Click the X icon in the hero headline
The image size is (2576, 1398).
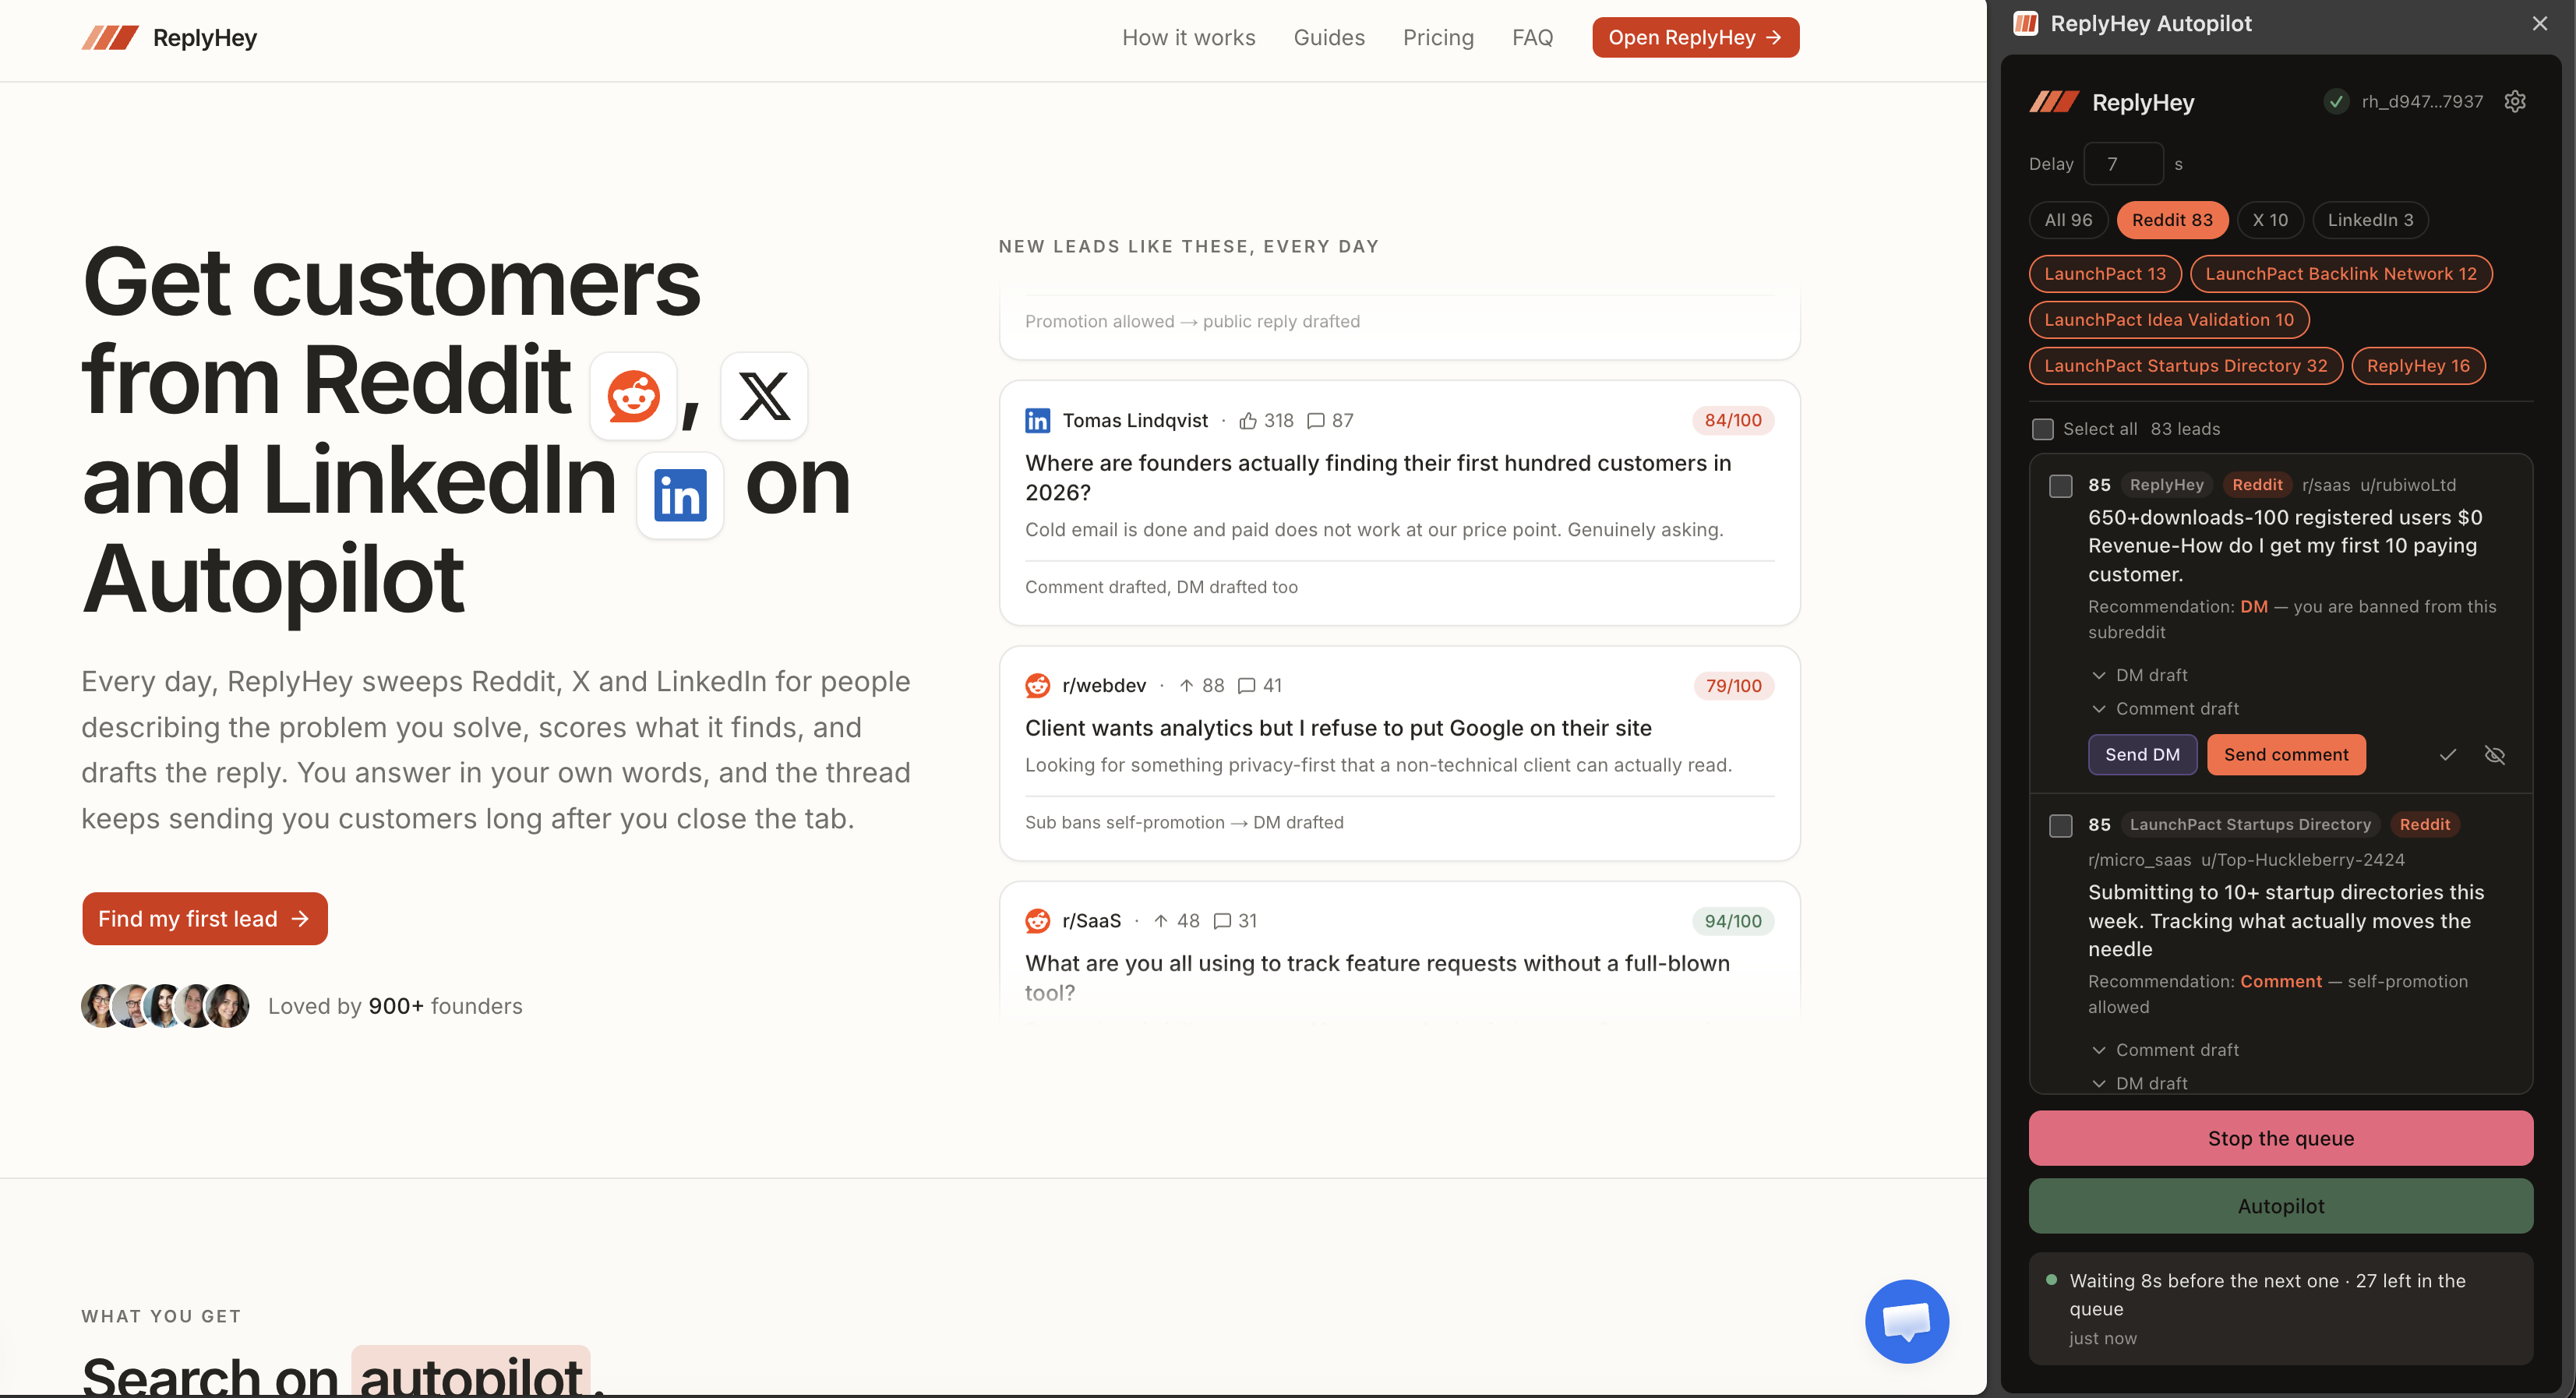[x=764, y=396]
